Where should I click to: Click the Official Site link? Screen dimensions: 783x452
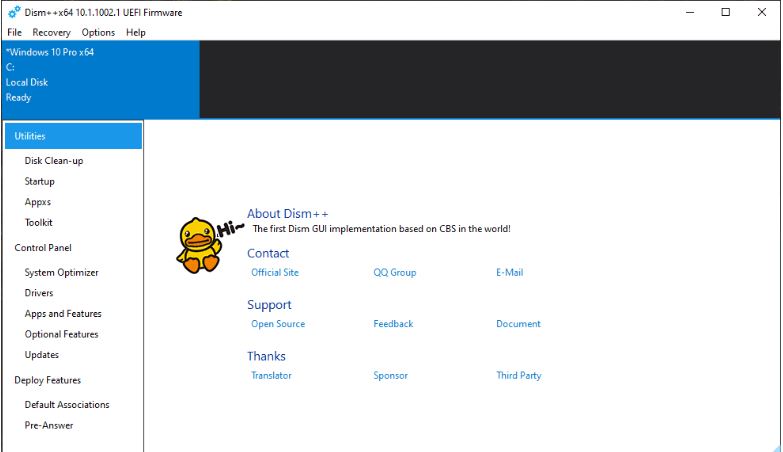tap(275, 273)
